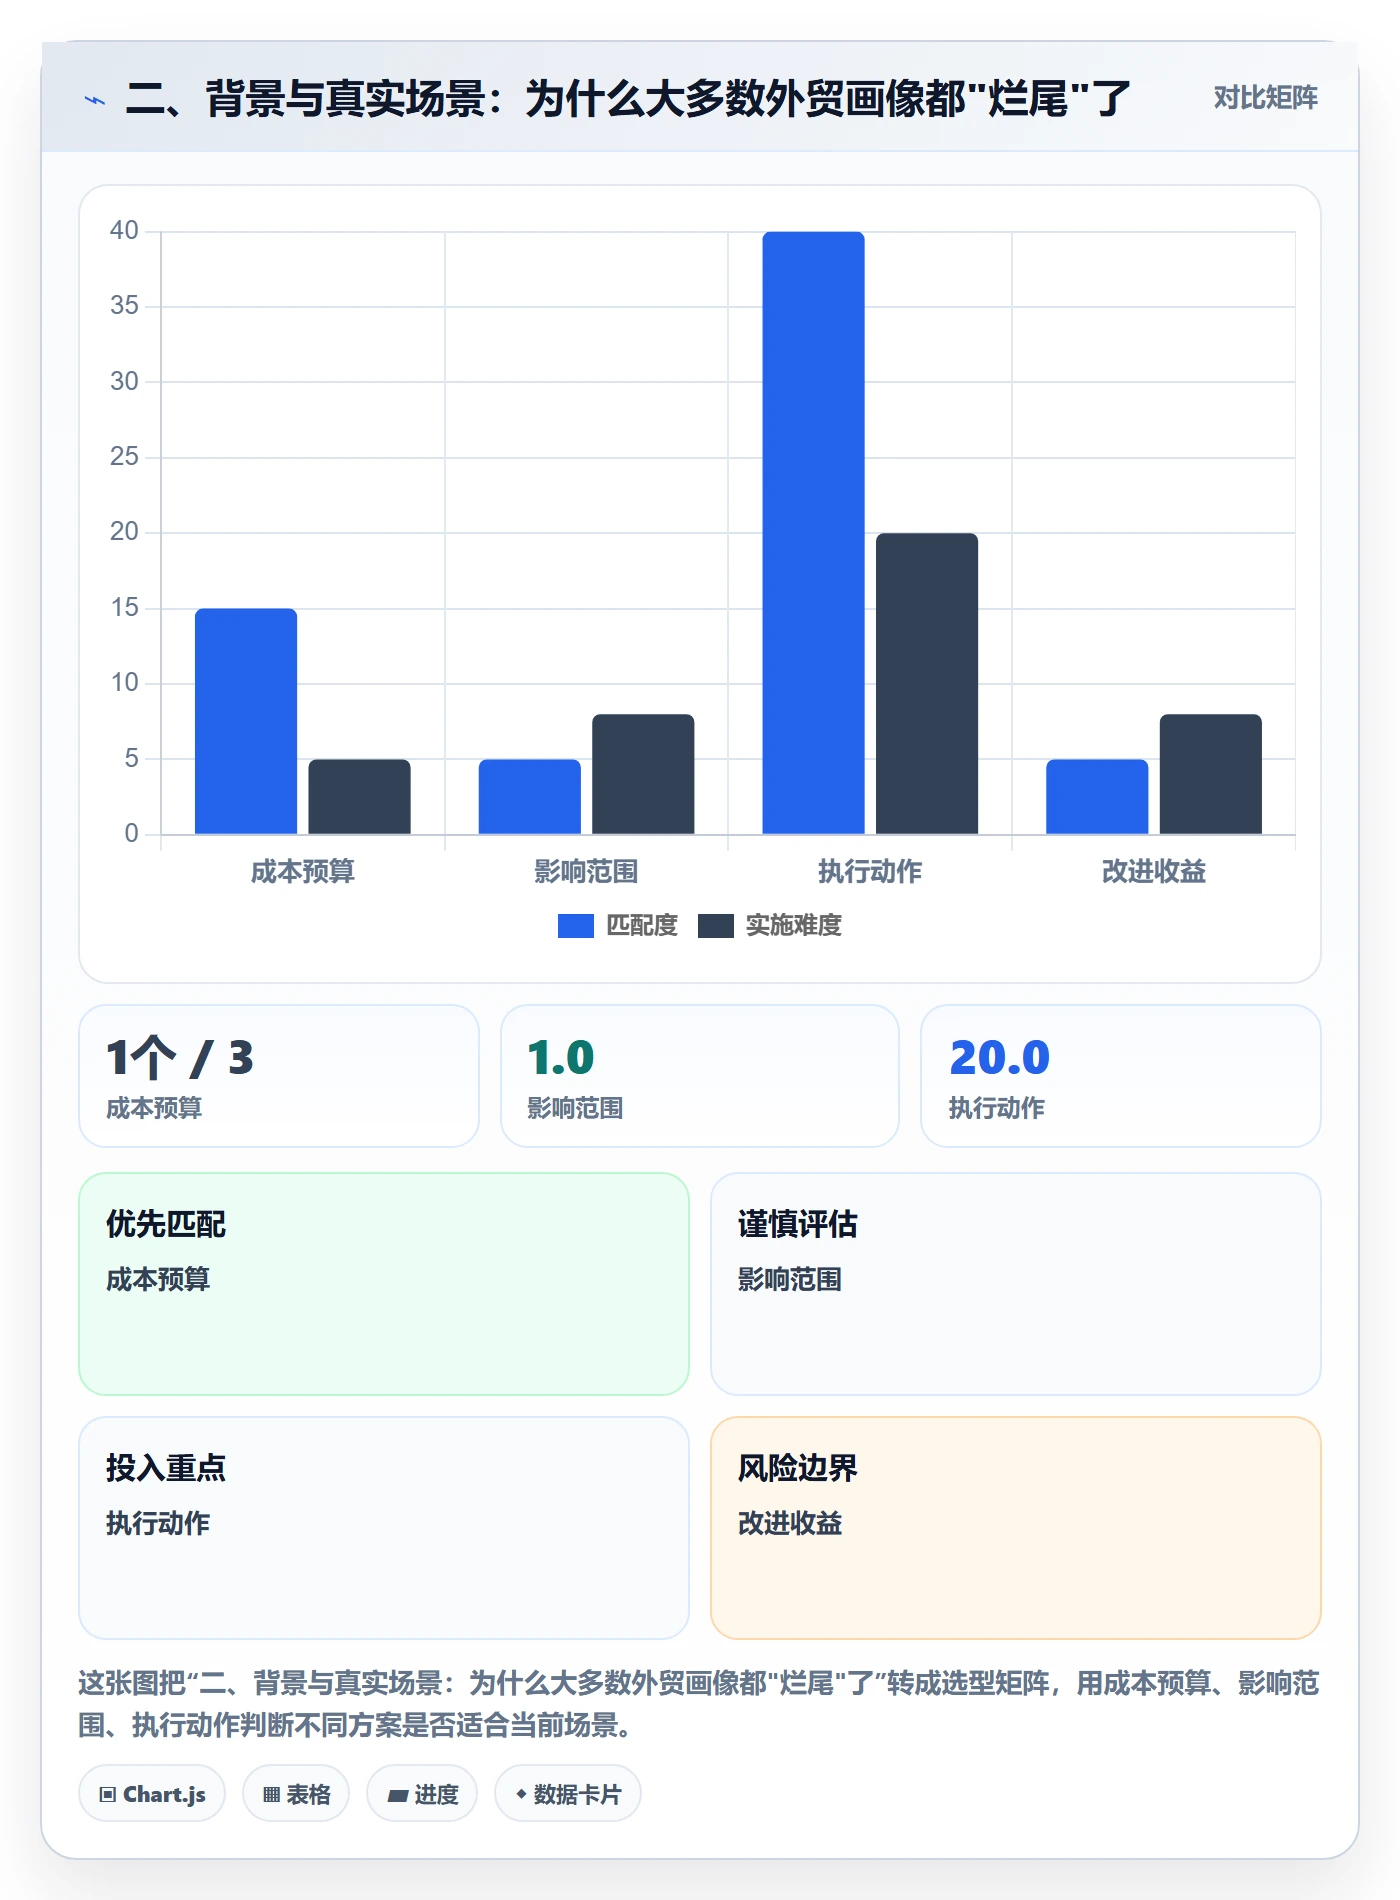Select the green 优先匹配 quadrant card
The image size is (1400, 1900).
(384, 1284)
